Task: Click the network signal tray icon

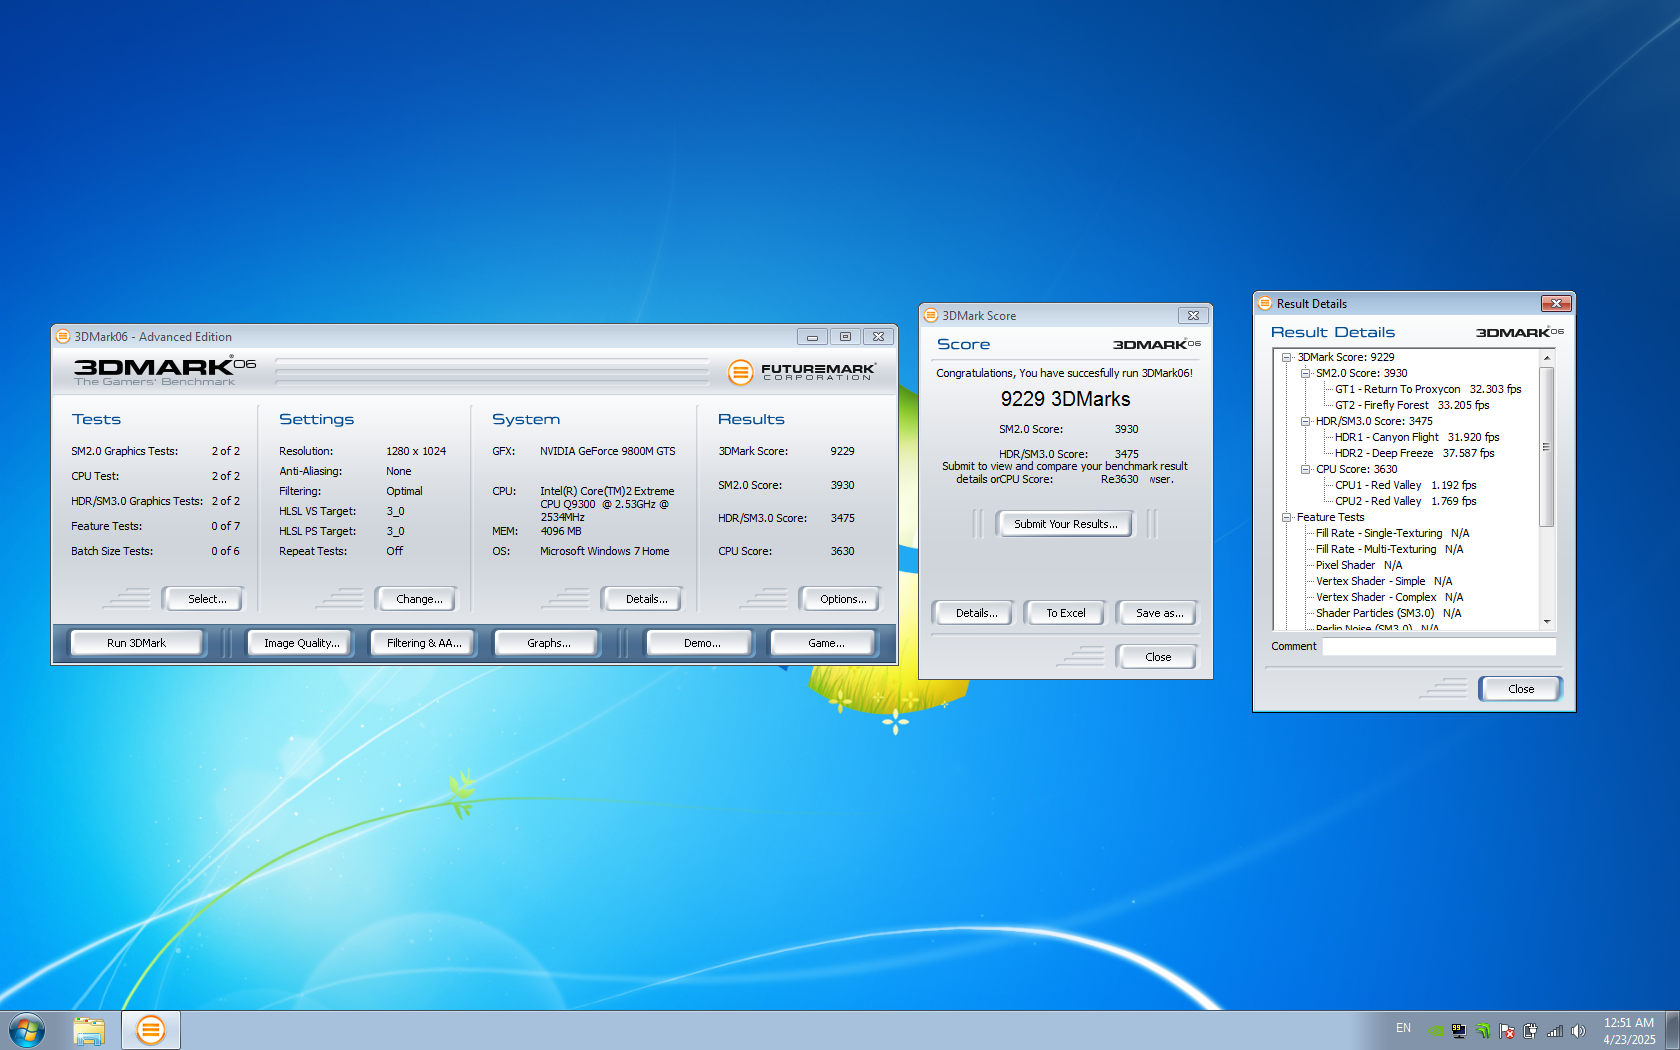Action: pyautogui.click(x=1554, y=1030)
